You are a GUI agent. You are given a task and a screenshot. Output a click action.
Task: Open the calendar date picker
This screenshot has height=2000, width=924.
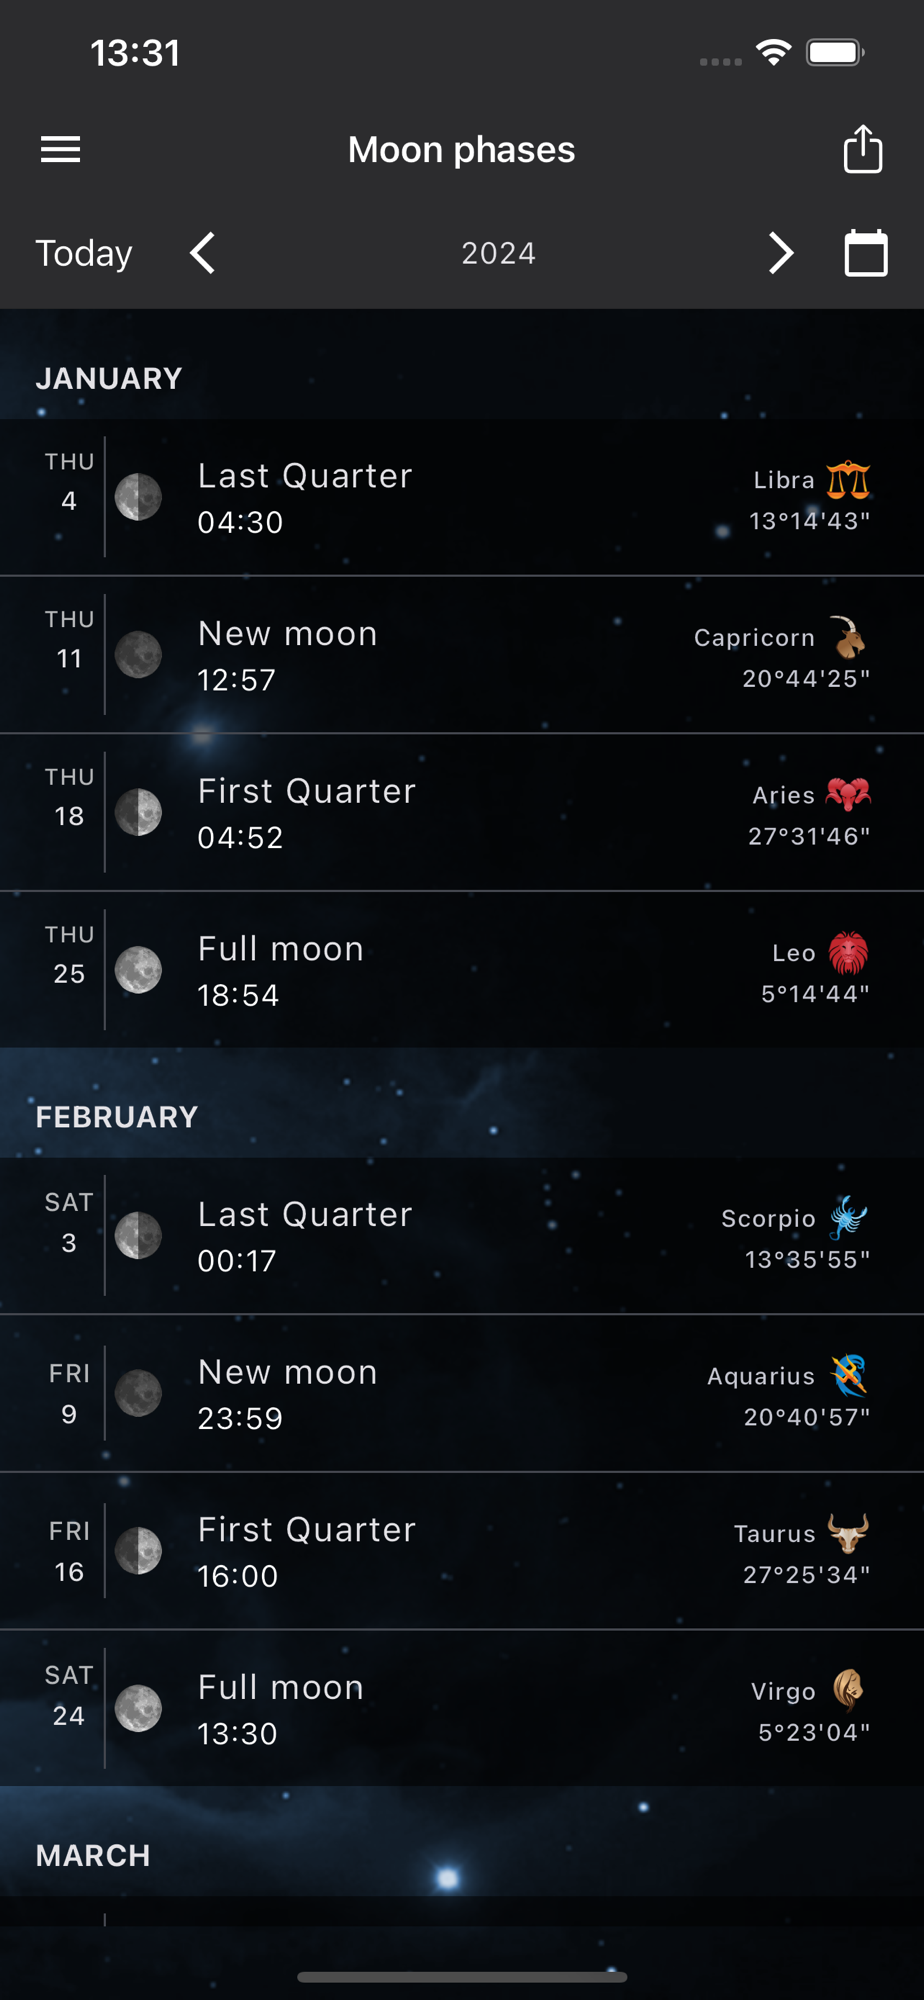866,253
